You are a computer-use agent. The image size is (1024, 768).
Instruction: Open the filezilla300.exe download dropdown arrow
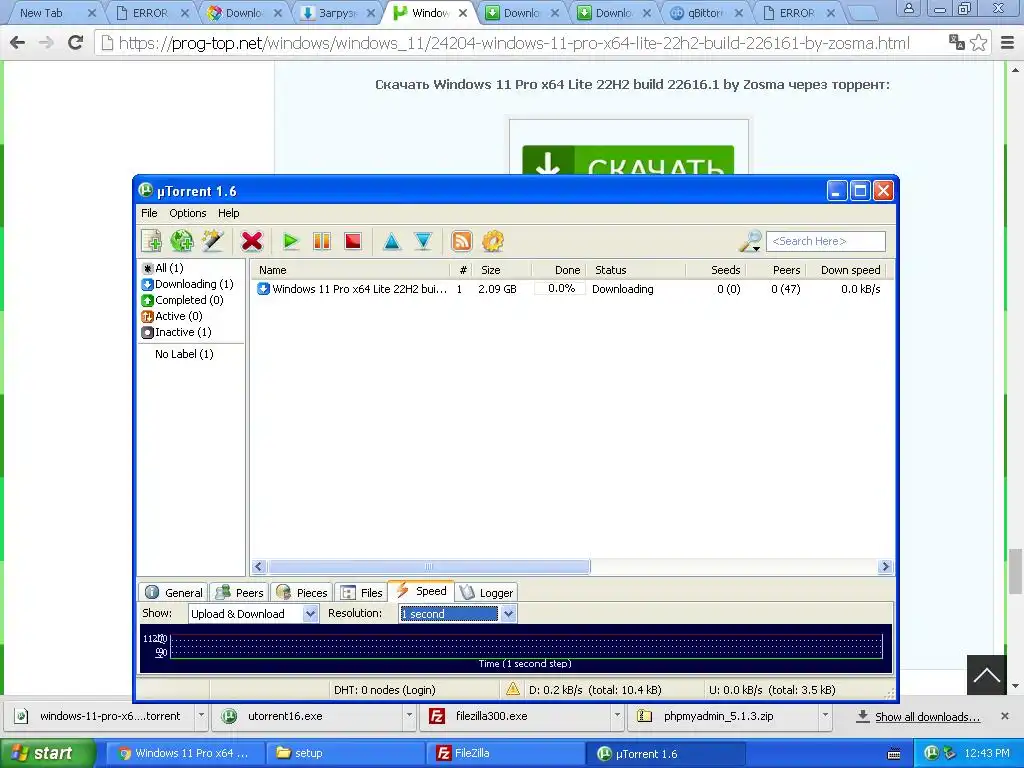(x=616, y=716)
